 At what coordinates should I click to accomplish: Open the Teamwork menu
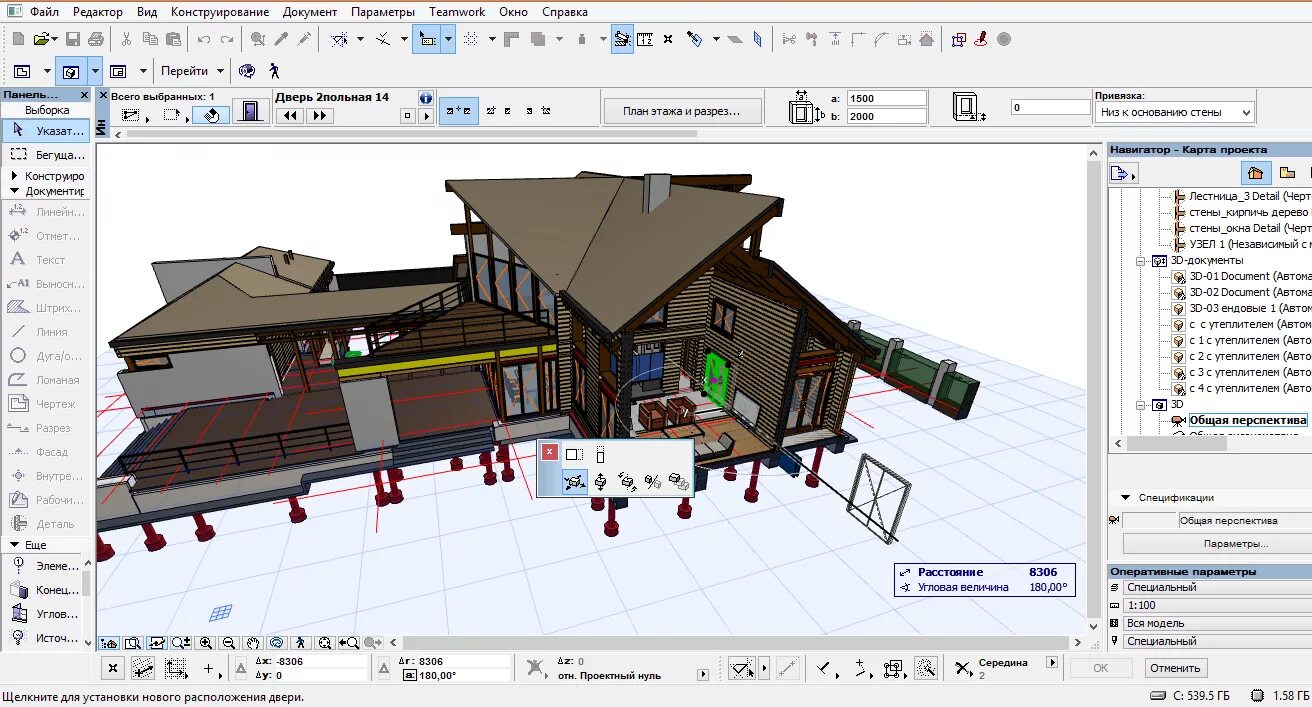(x=457, y=12)
